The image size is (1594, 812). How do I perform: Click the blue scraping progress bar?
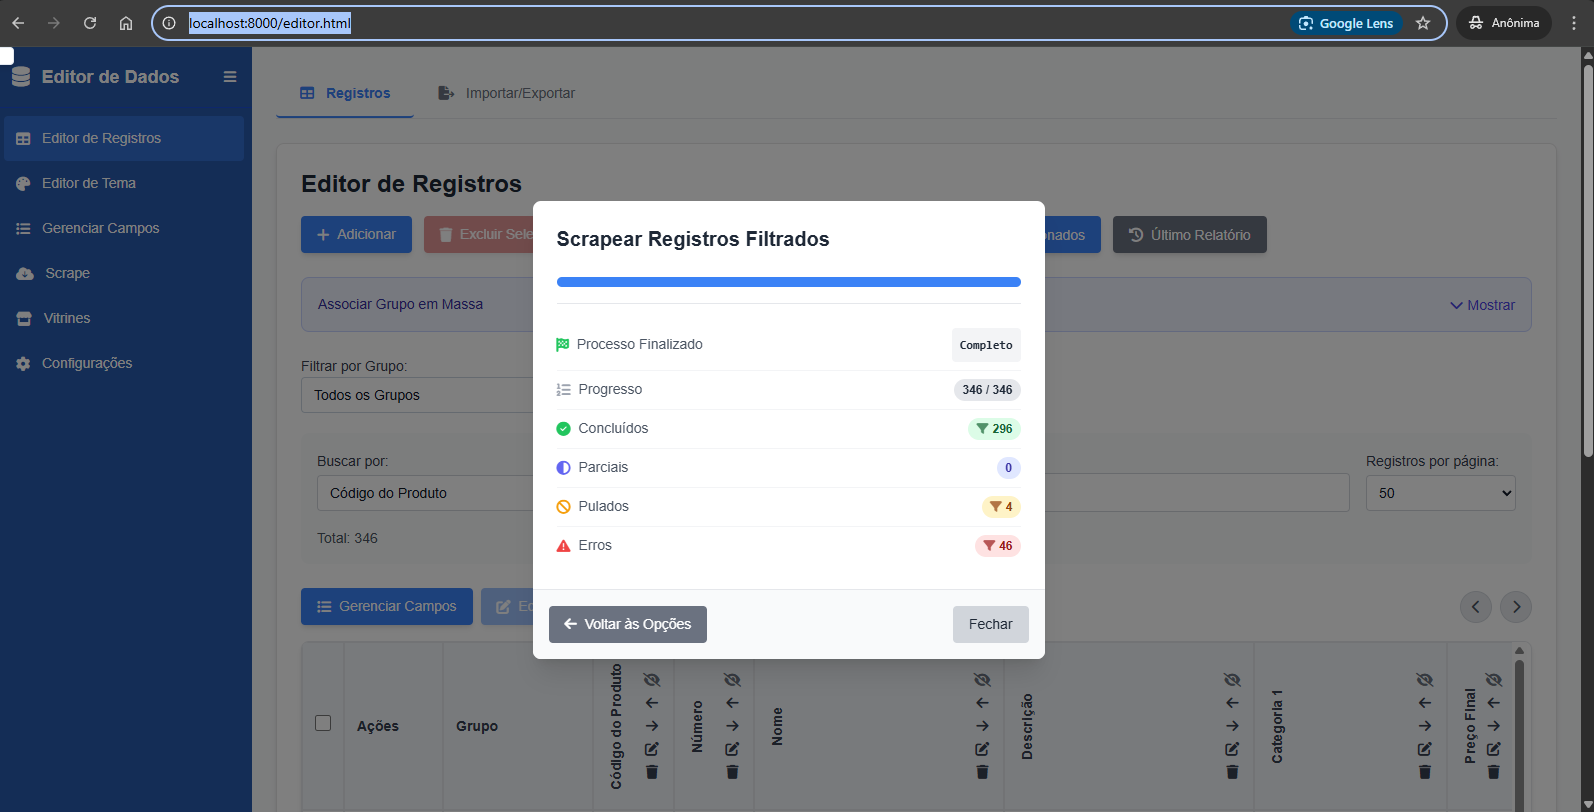coord(788,282)
